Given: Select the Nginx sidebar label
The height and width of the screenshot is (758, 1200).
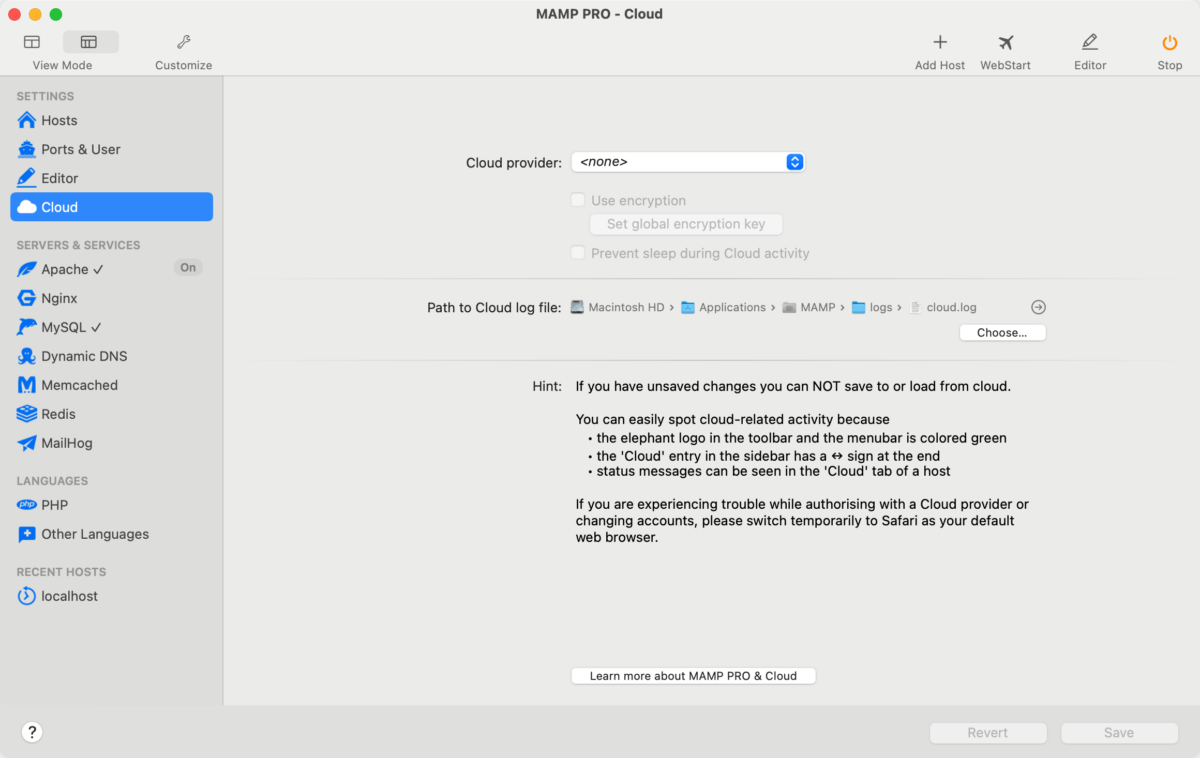Looking at the screenshot, I should click(x=59, y=298).
